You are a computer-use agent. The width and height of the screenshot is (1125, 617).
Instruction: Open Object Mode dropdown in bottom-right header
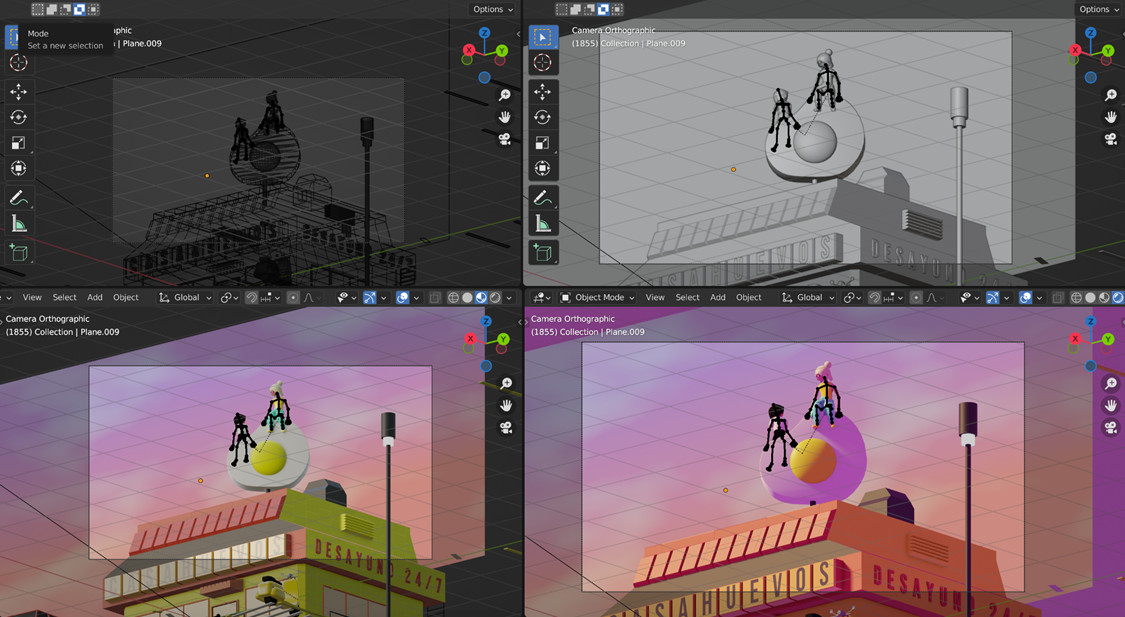pos(598,297)
